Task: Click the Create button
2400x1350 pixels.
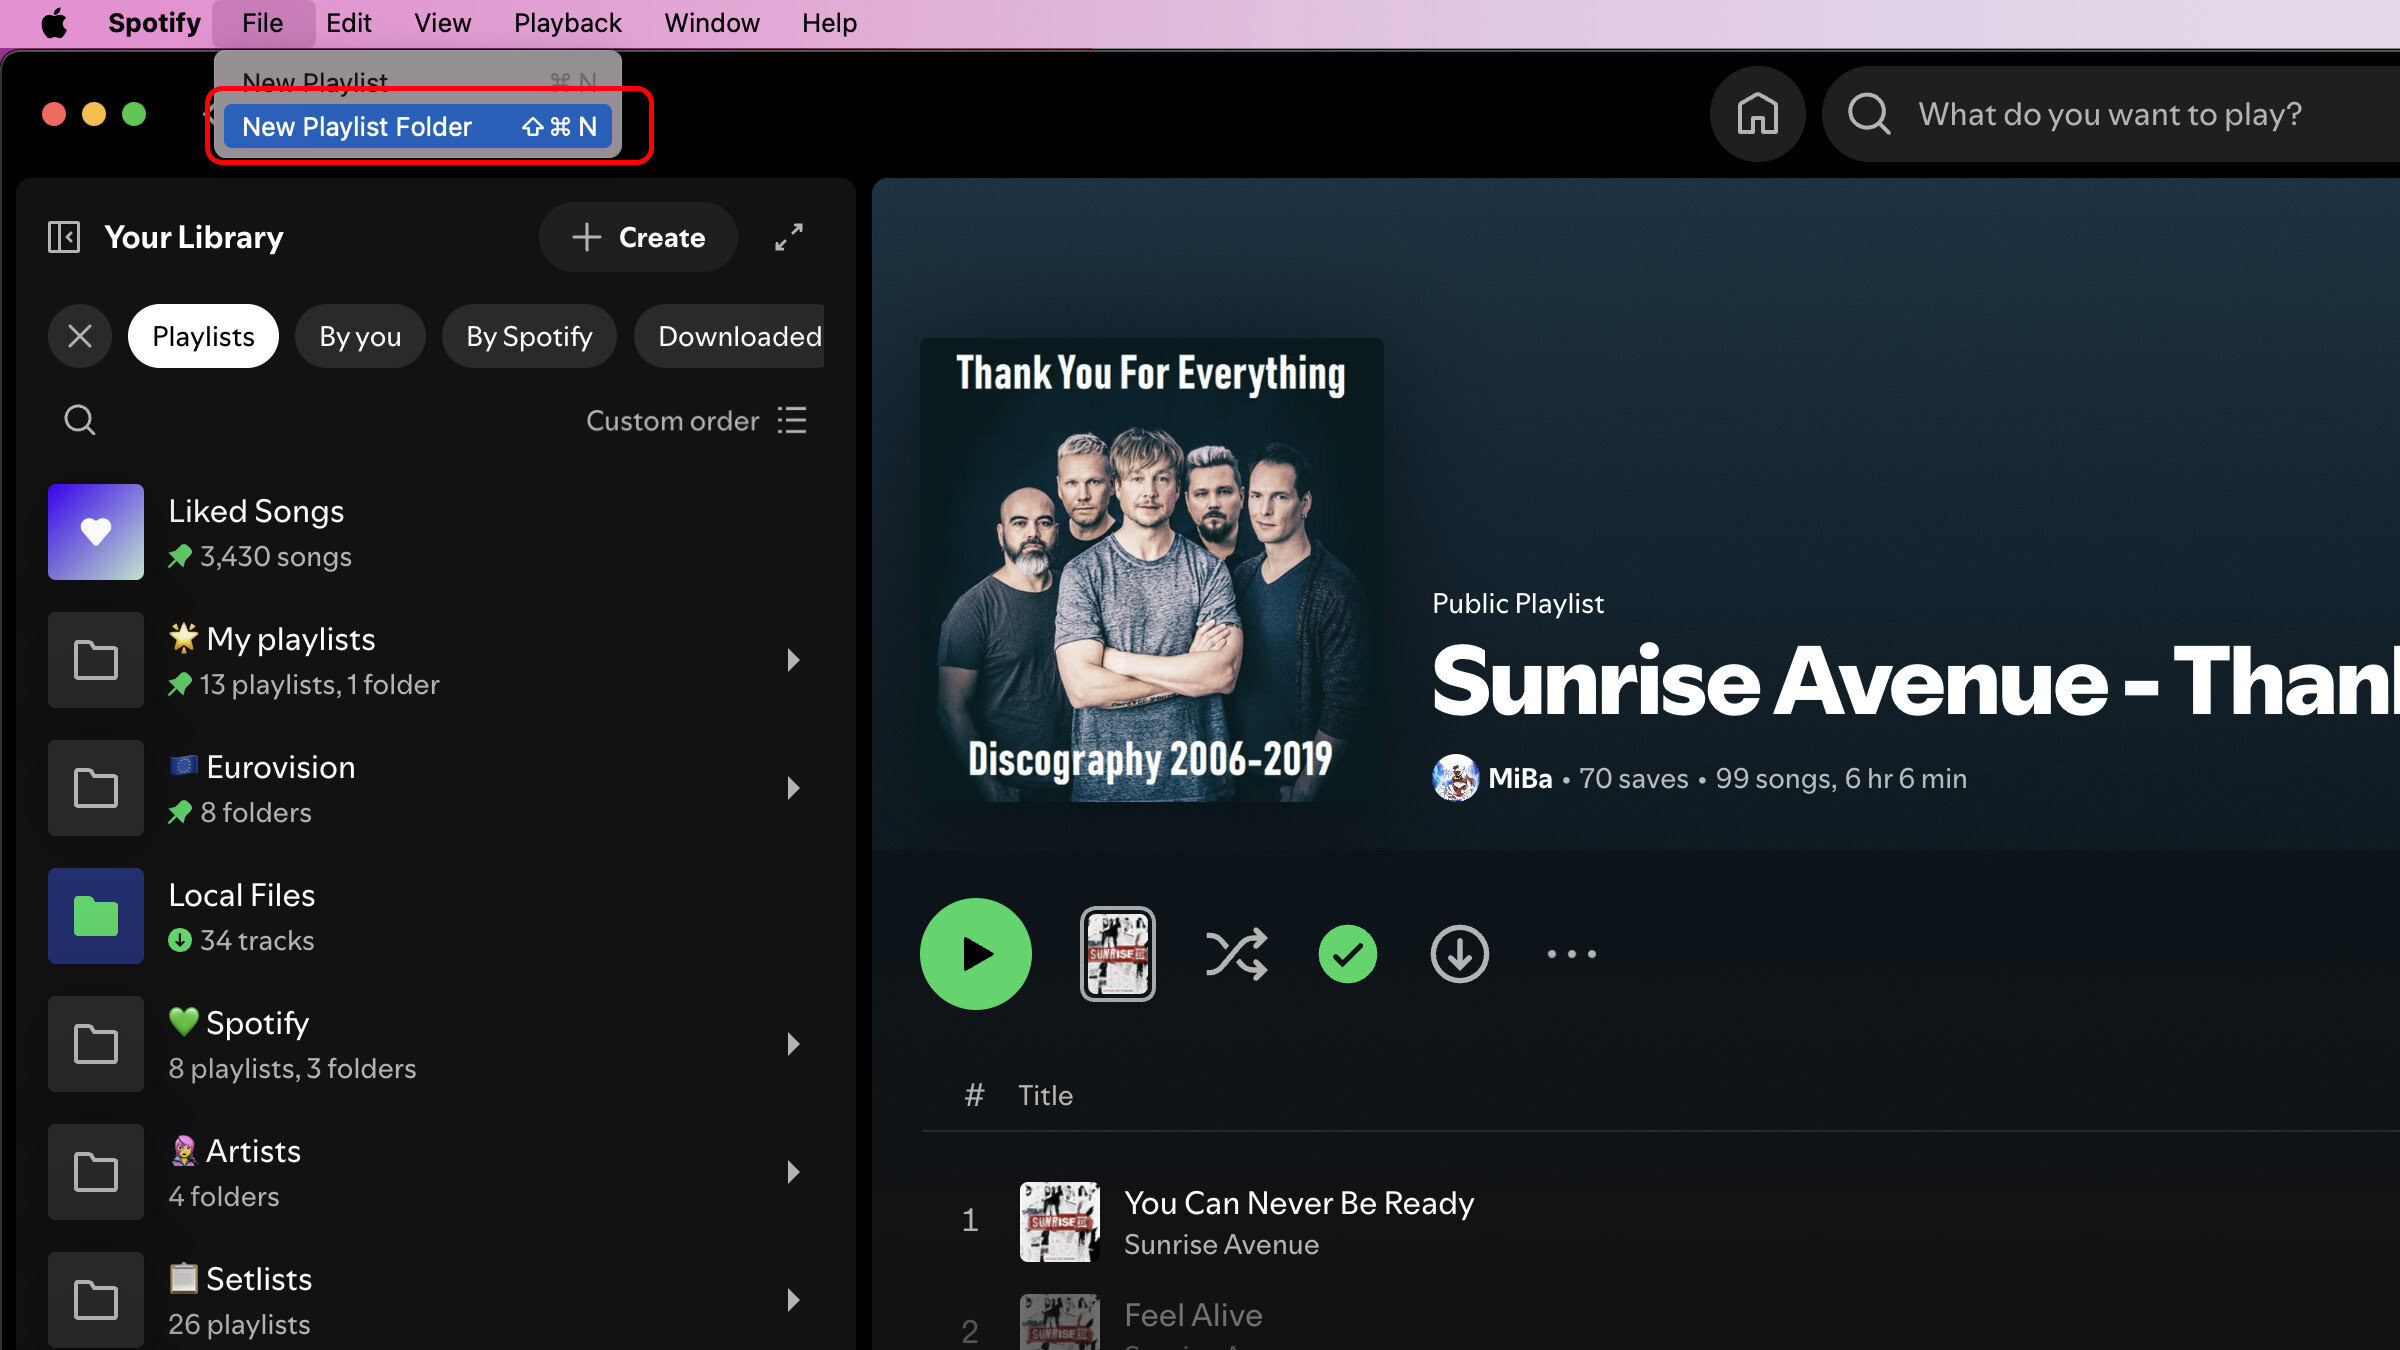Action: click(x=638, y=237)
